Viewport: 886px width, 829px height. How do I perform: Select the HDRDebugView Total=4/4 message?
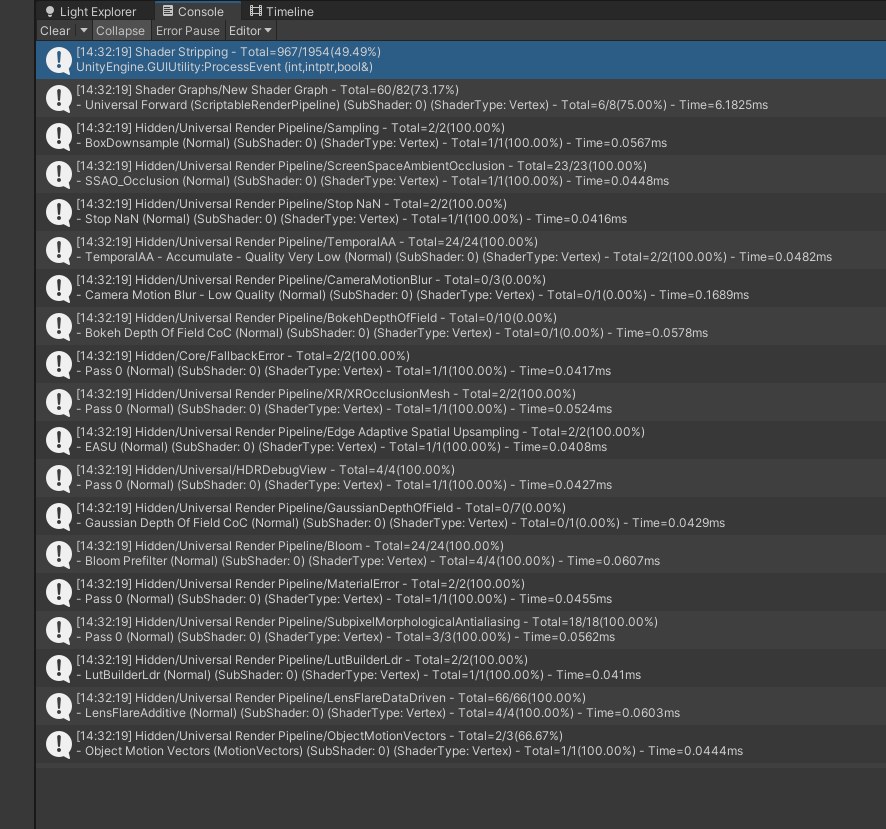[x=461, y=478]
